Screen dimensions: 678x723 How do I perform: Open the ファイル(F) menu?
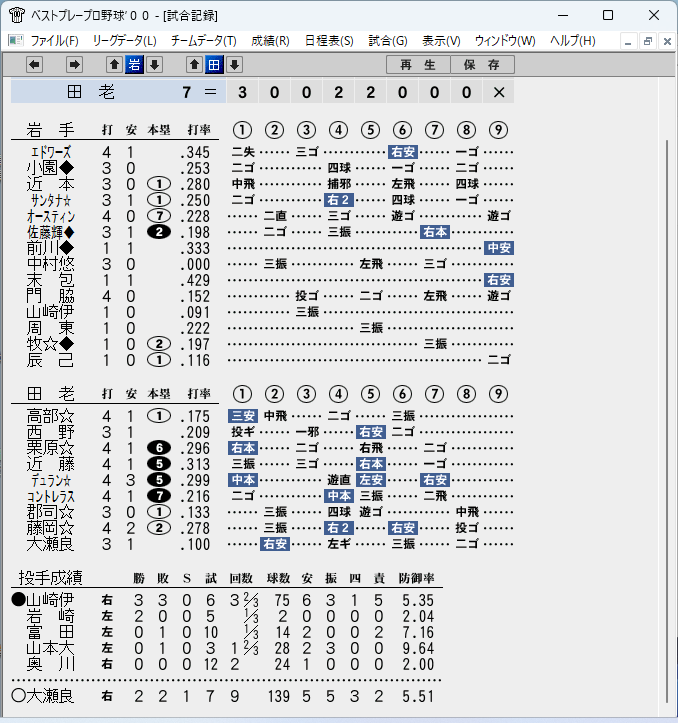coord(54,41)
